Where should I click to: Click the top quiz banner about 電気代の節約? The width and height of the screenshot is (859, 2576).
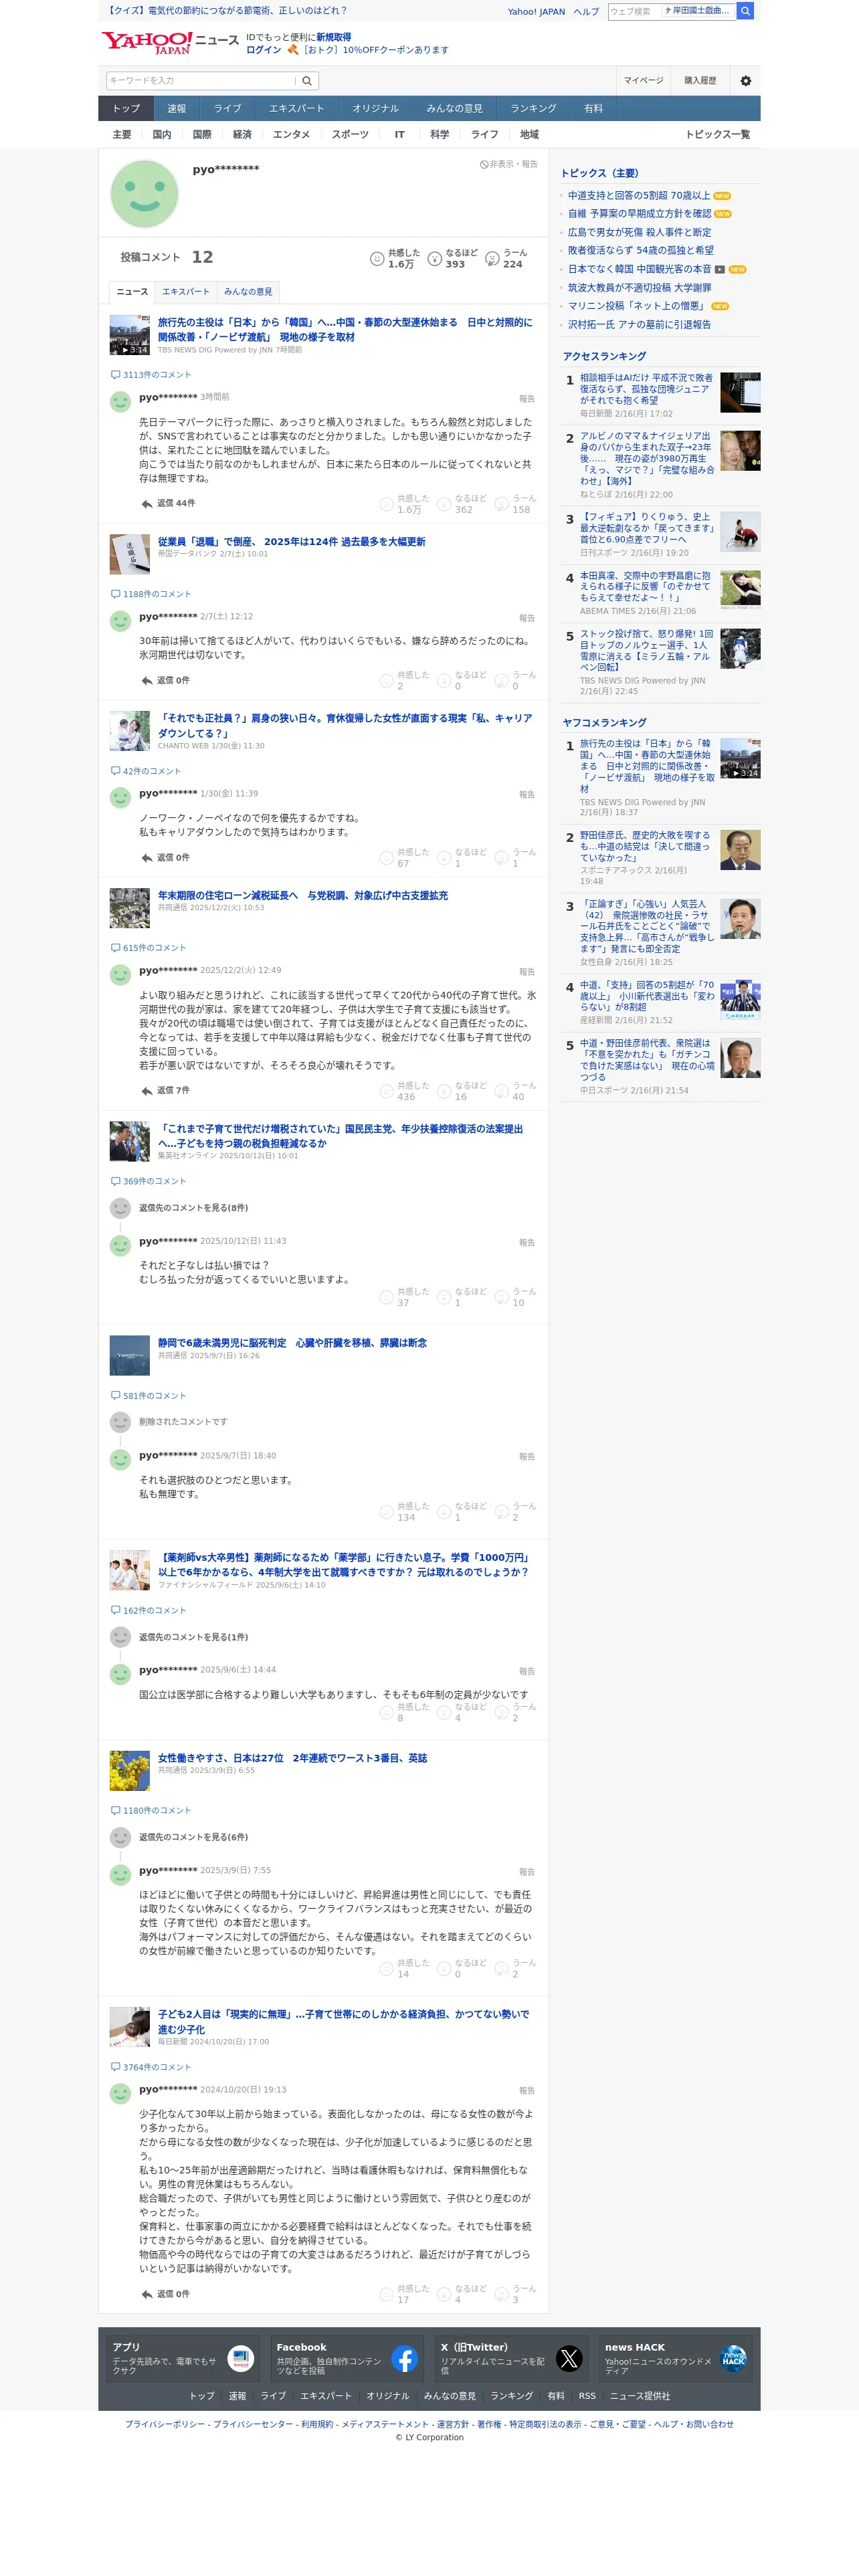click(227, 11)
